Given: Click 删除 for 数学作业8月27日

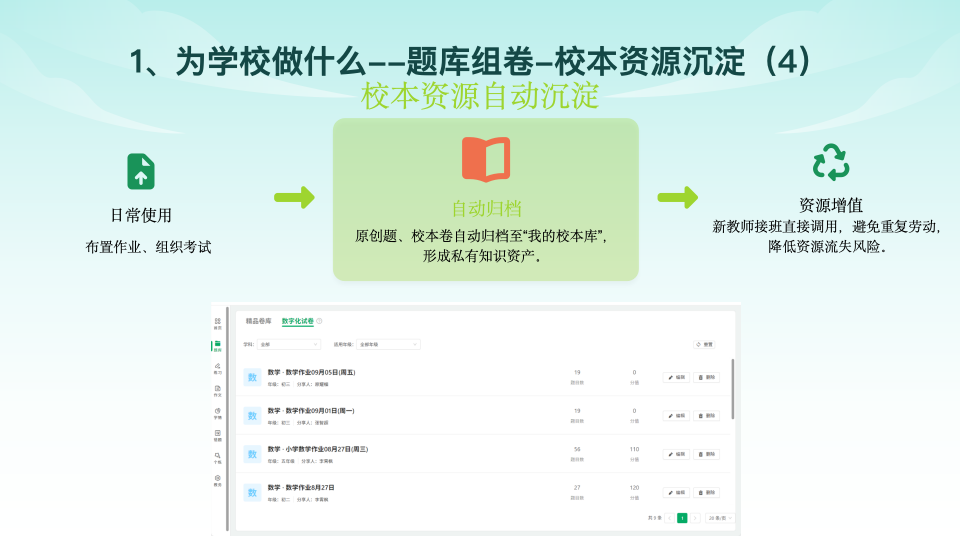Looking at the screenshot, I should [706, 492].
